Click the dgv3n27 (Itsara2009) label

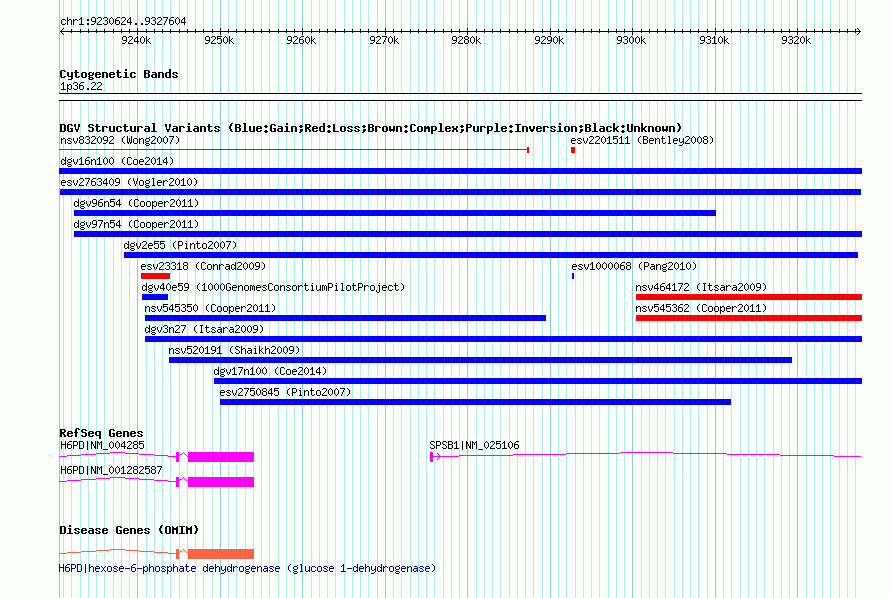click(204, 329)
